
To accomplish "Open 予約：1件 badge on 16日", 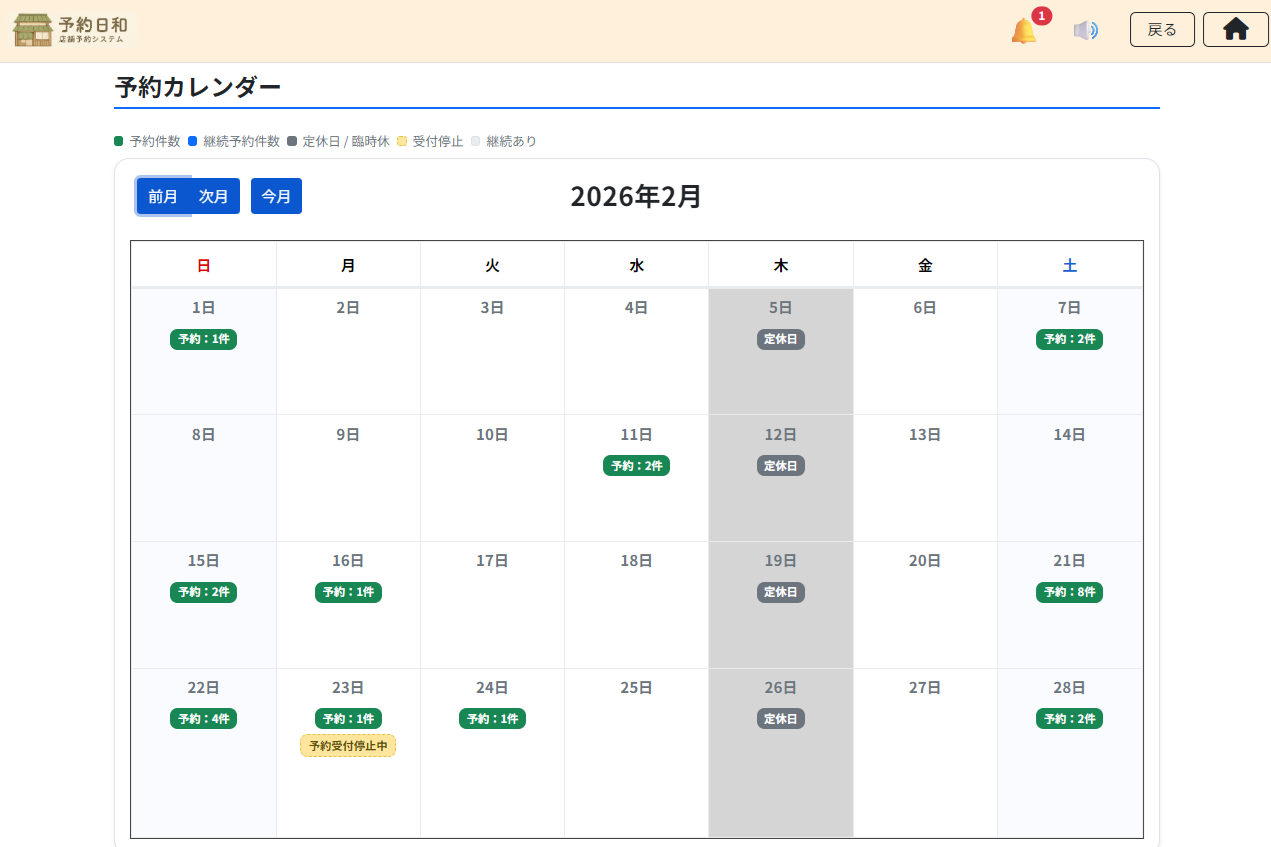I will tap(348, 592).
